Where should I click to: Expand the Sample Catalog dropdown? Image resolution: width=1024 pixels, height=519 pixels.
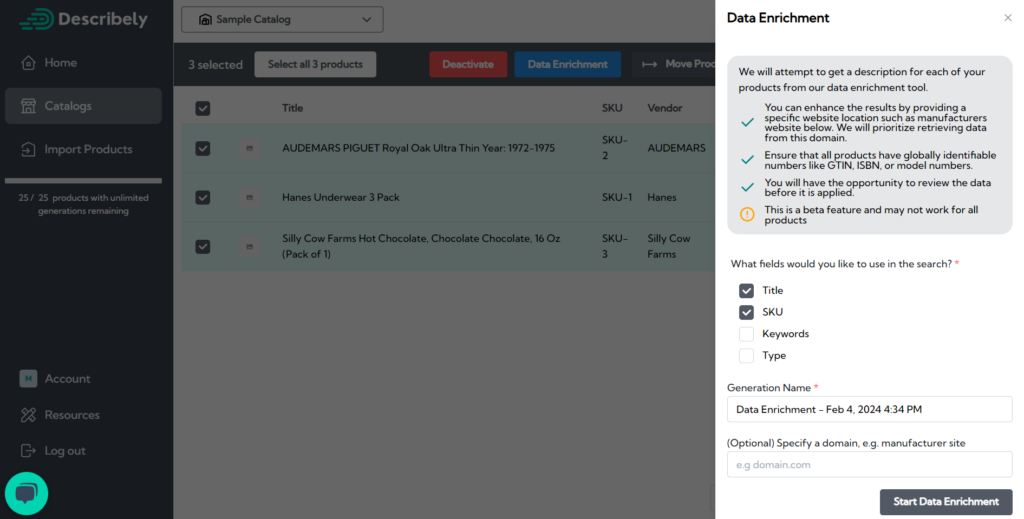coord(281,19)
